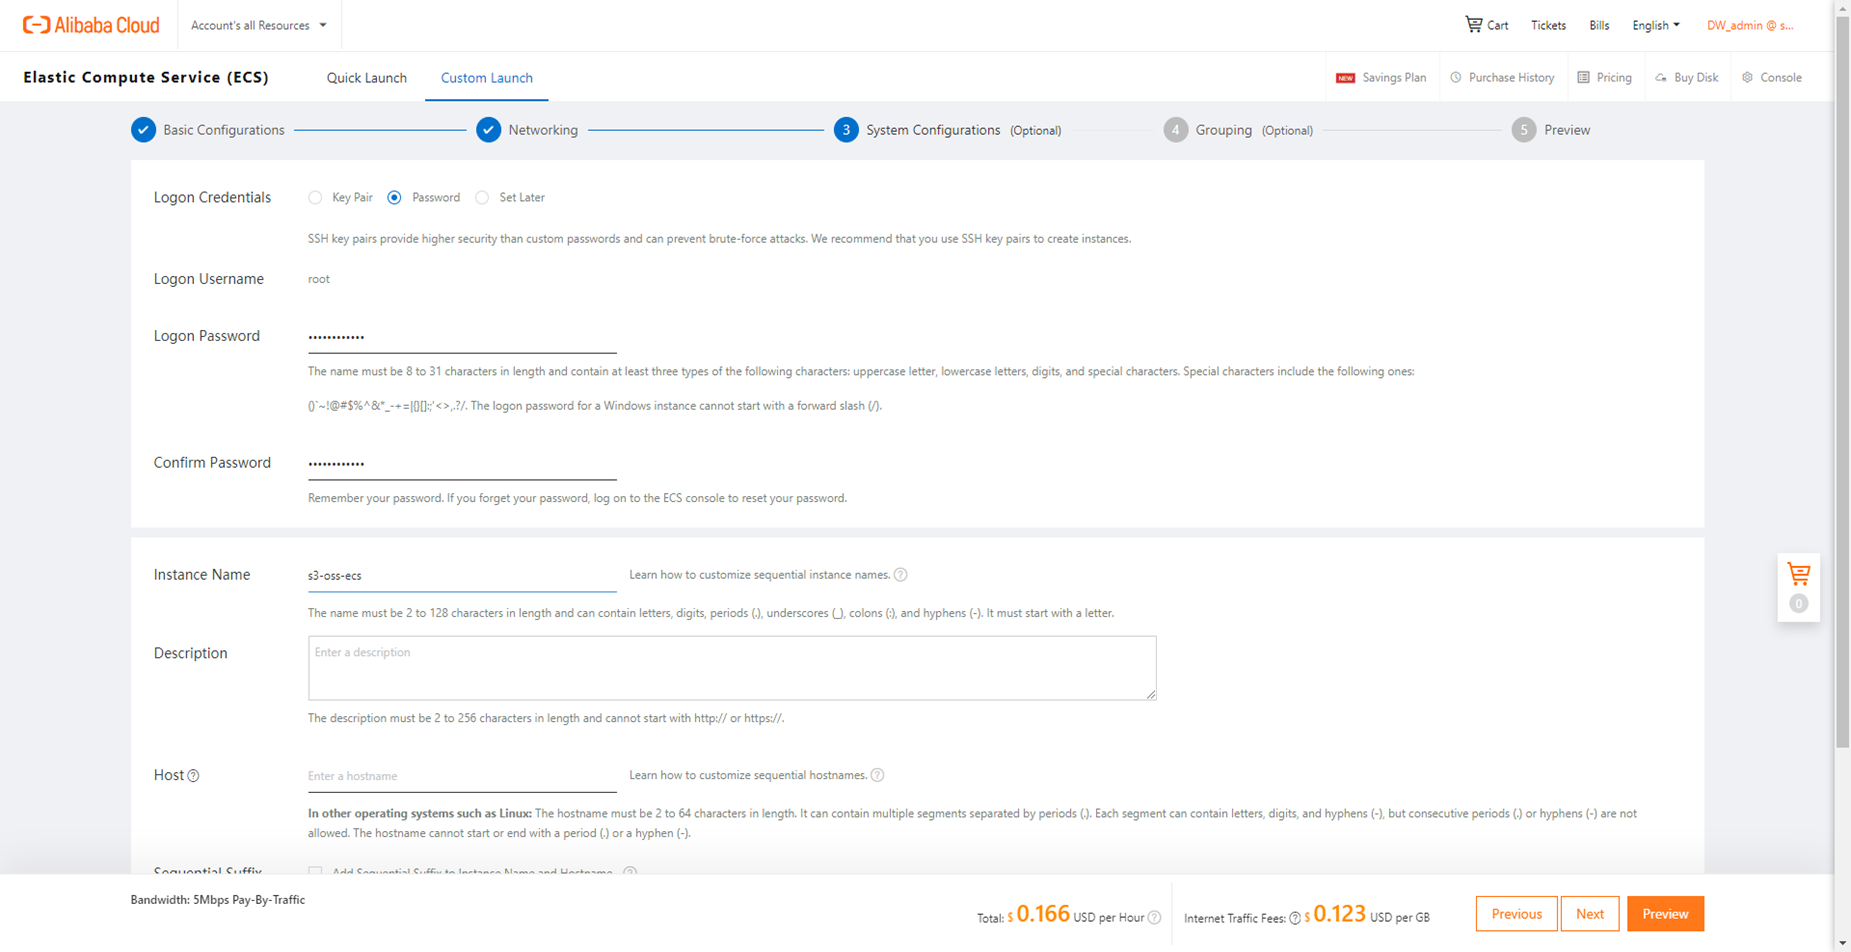Click the Buy Disk cloud icon
Screen dimensions: 1851x952
point(1661,77)
